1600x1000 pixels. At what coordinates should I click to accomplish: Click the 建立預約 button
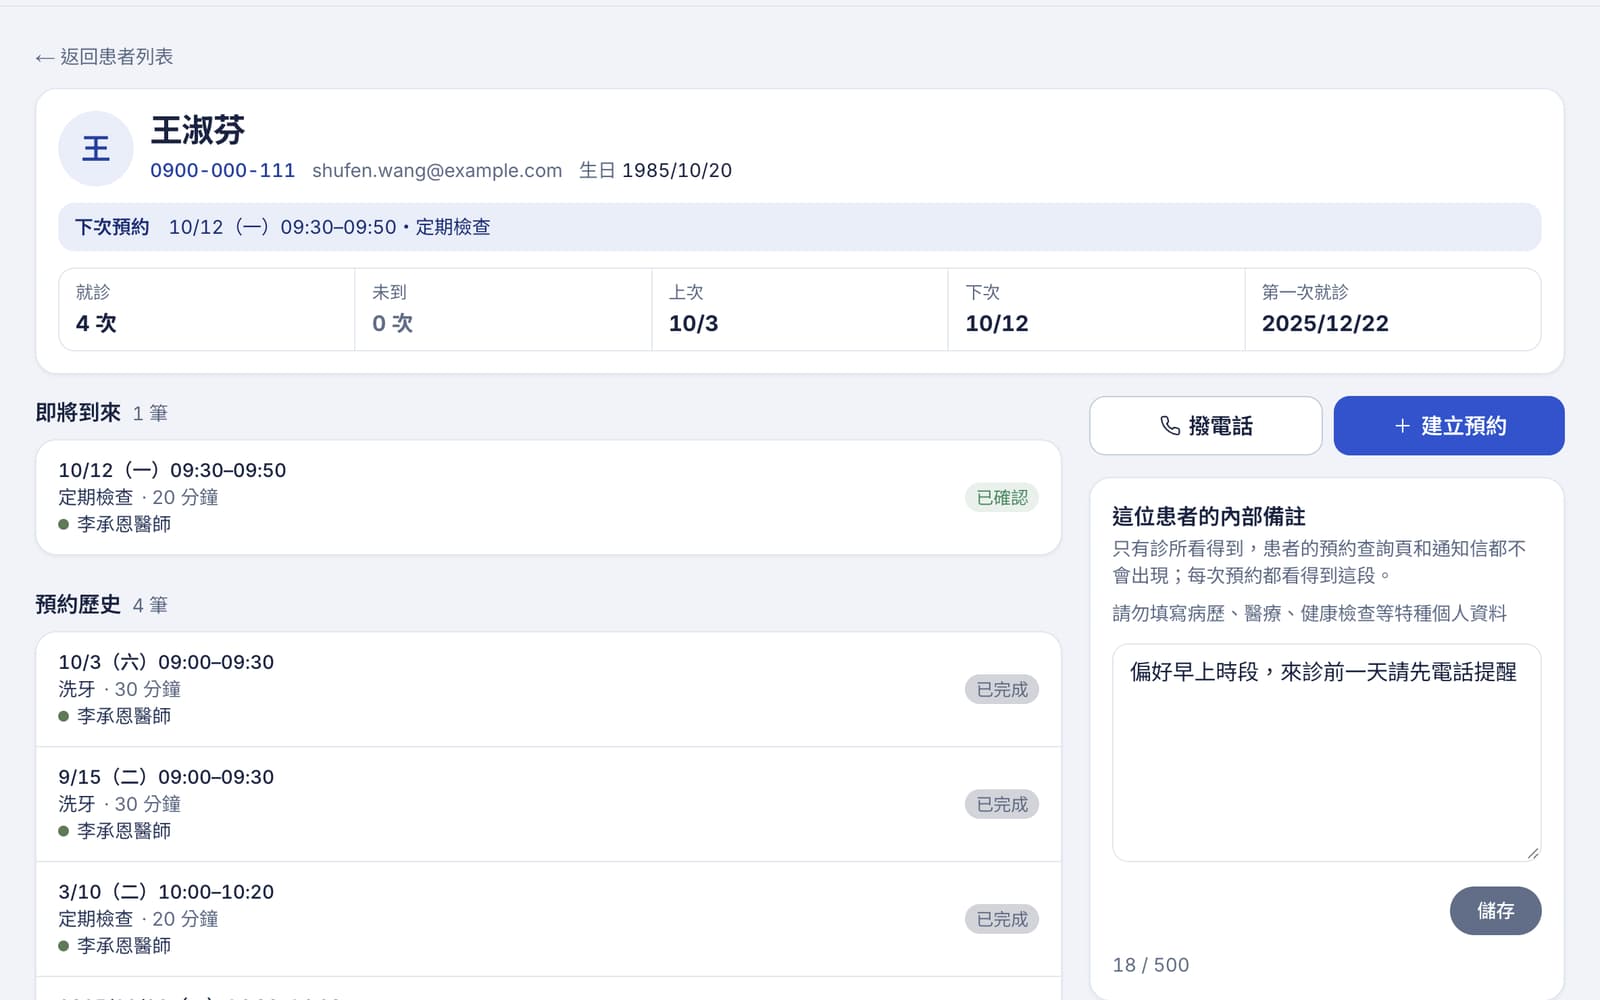tap(1449, 426)
